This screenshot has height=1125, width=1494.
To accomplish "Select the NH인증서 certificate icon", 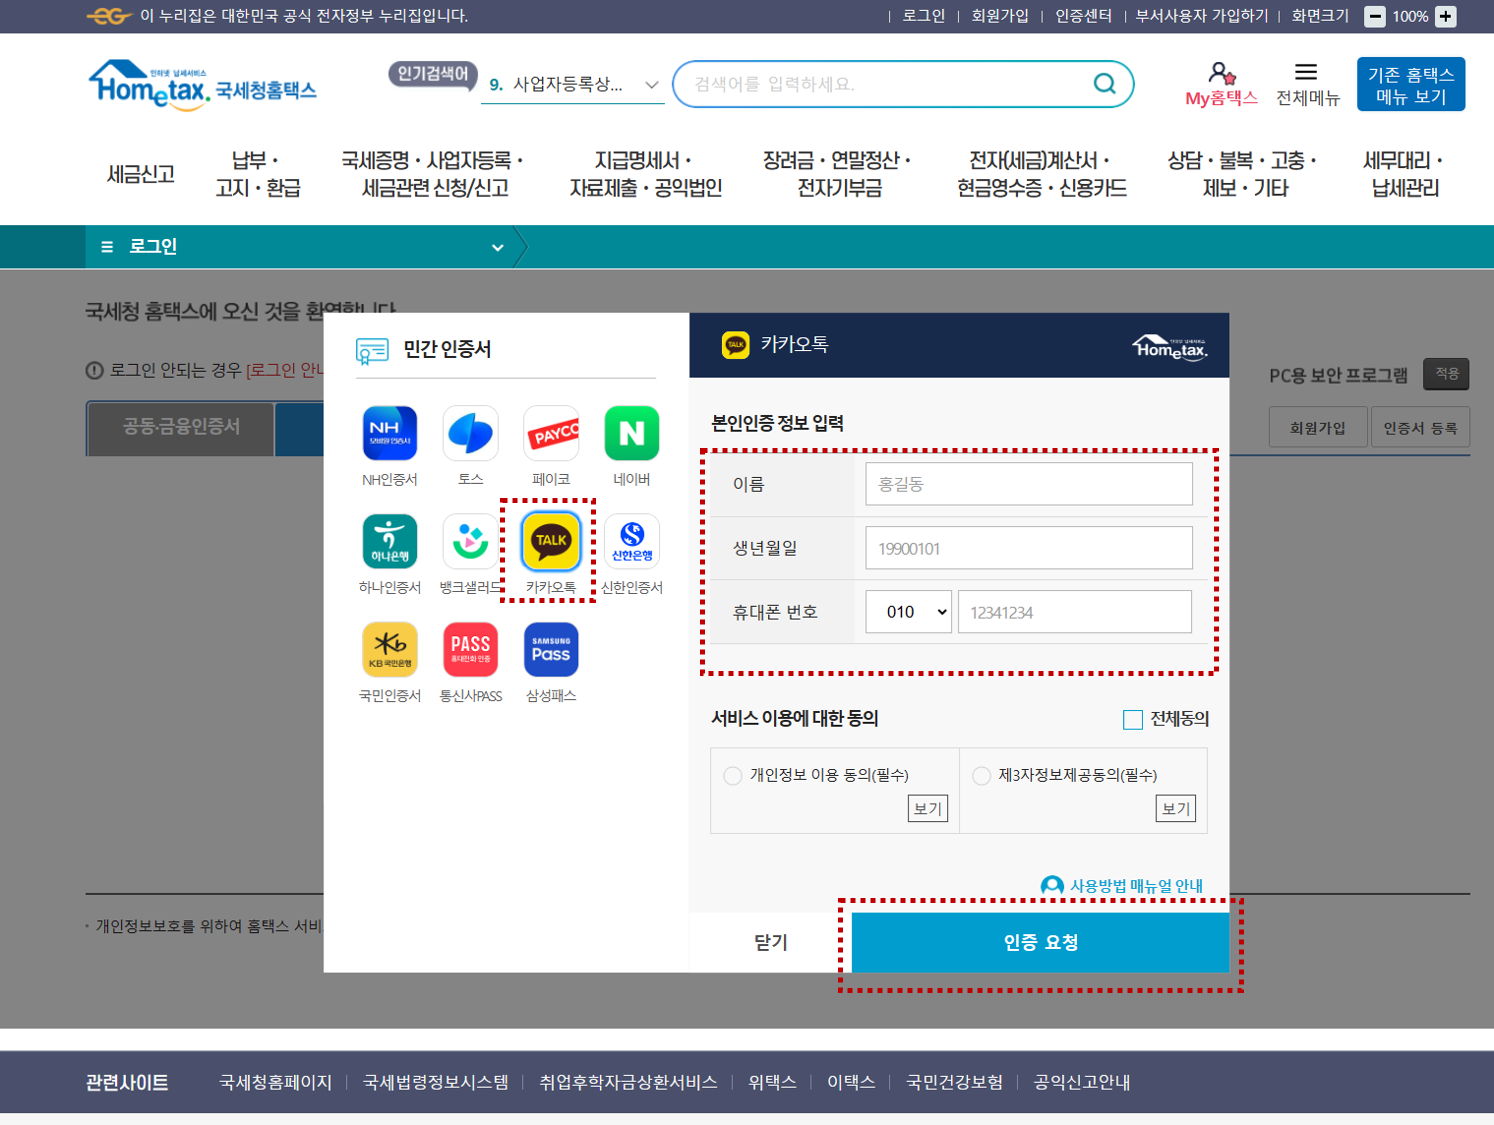I will click(390, 433).
